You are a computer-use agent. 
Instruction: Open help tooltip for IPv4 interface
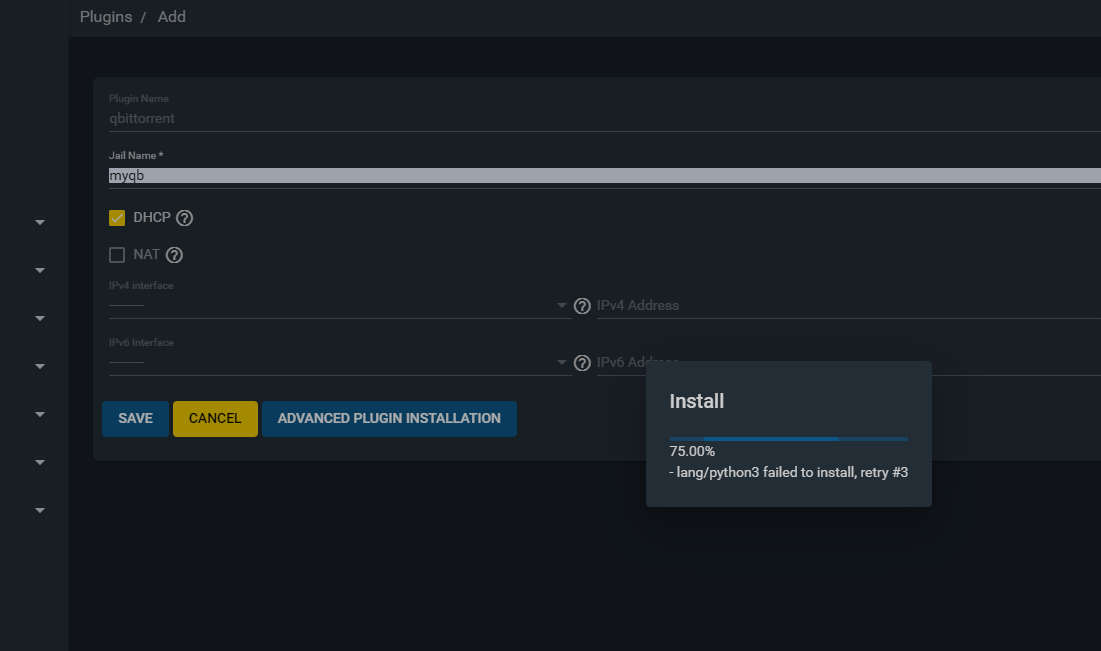(582, 306)
